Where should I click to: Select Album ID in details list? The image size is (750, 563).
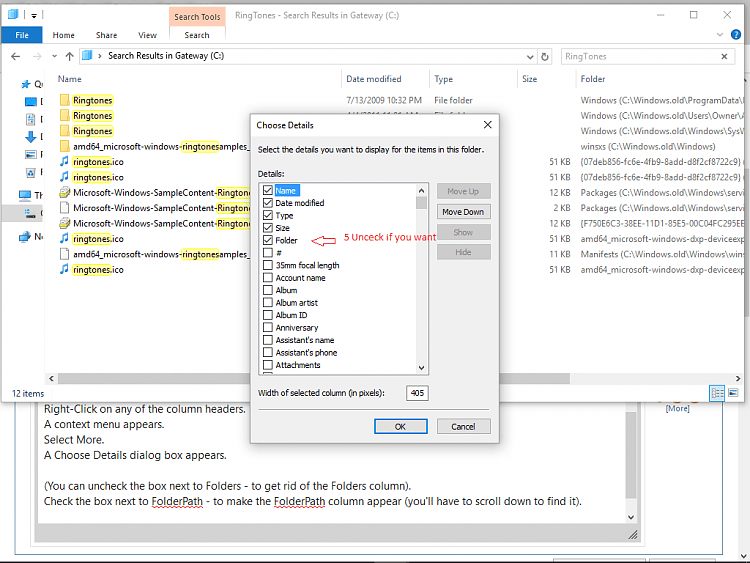coord(291,315)
